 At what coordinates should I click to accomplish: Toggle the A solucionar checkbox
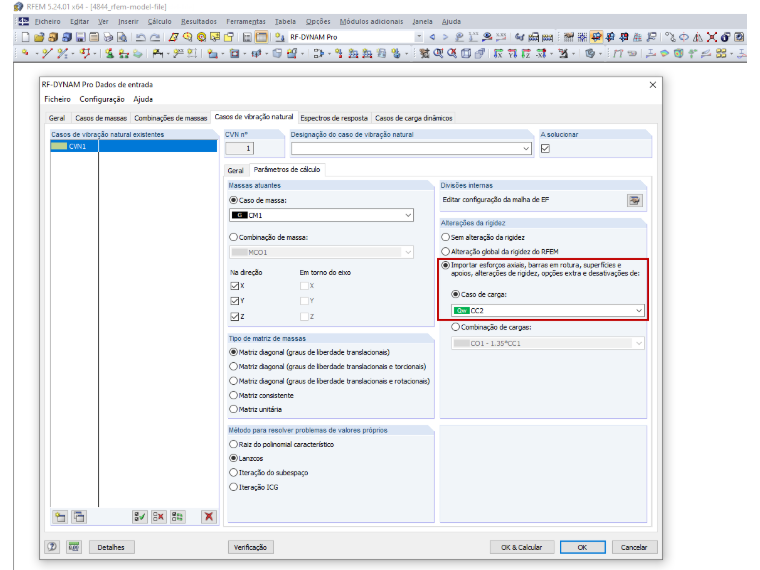tap(545, 148)
